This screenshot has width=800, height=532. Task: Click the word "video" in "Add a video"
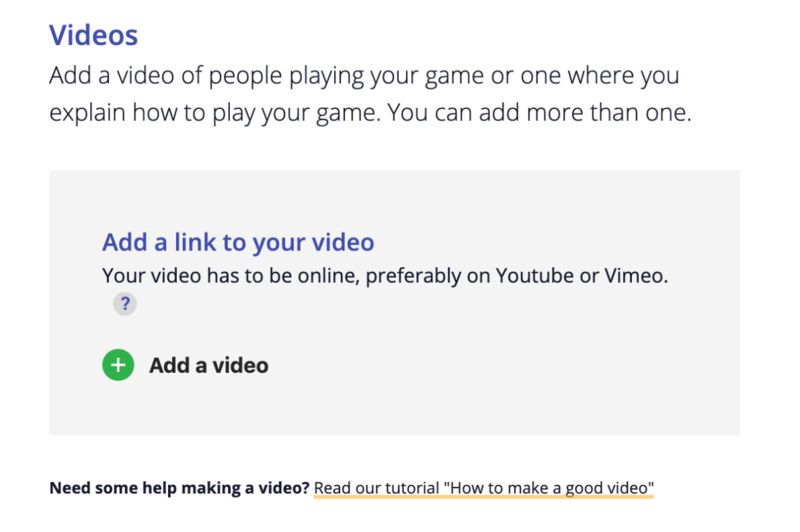(238, 366)
